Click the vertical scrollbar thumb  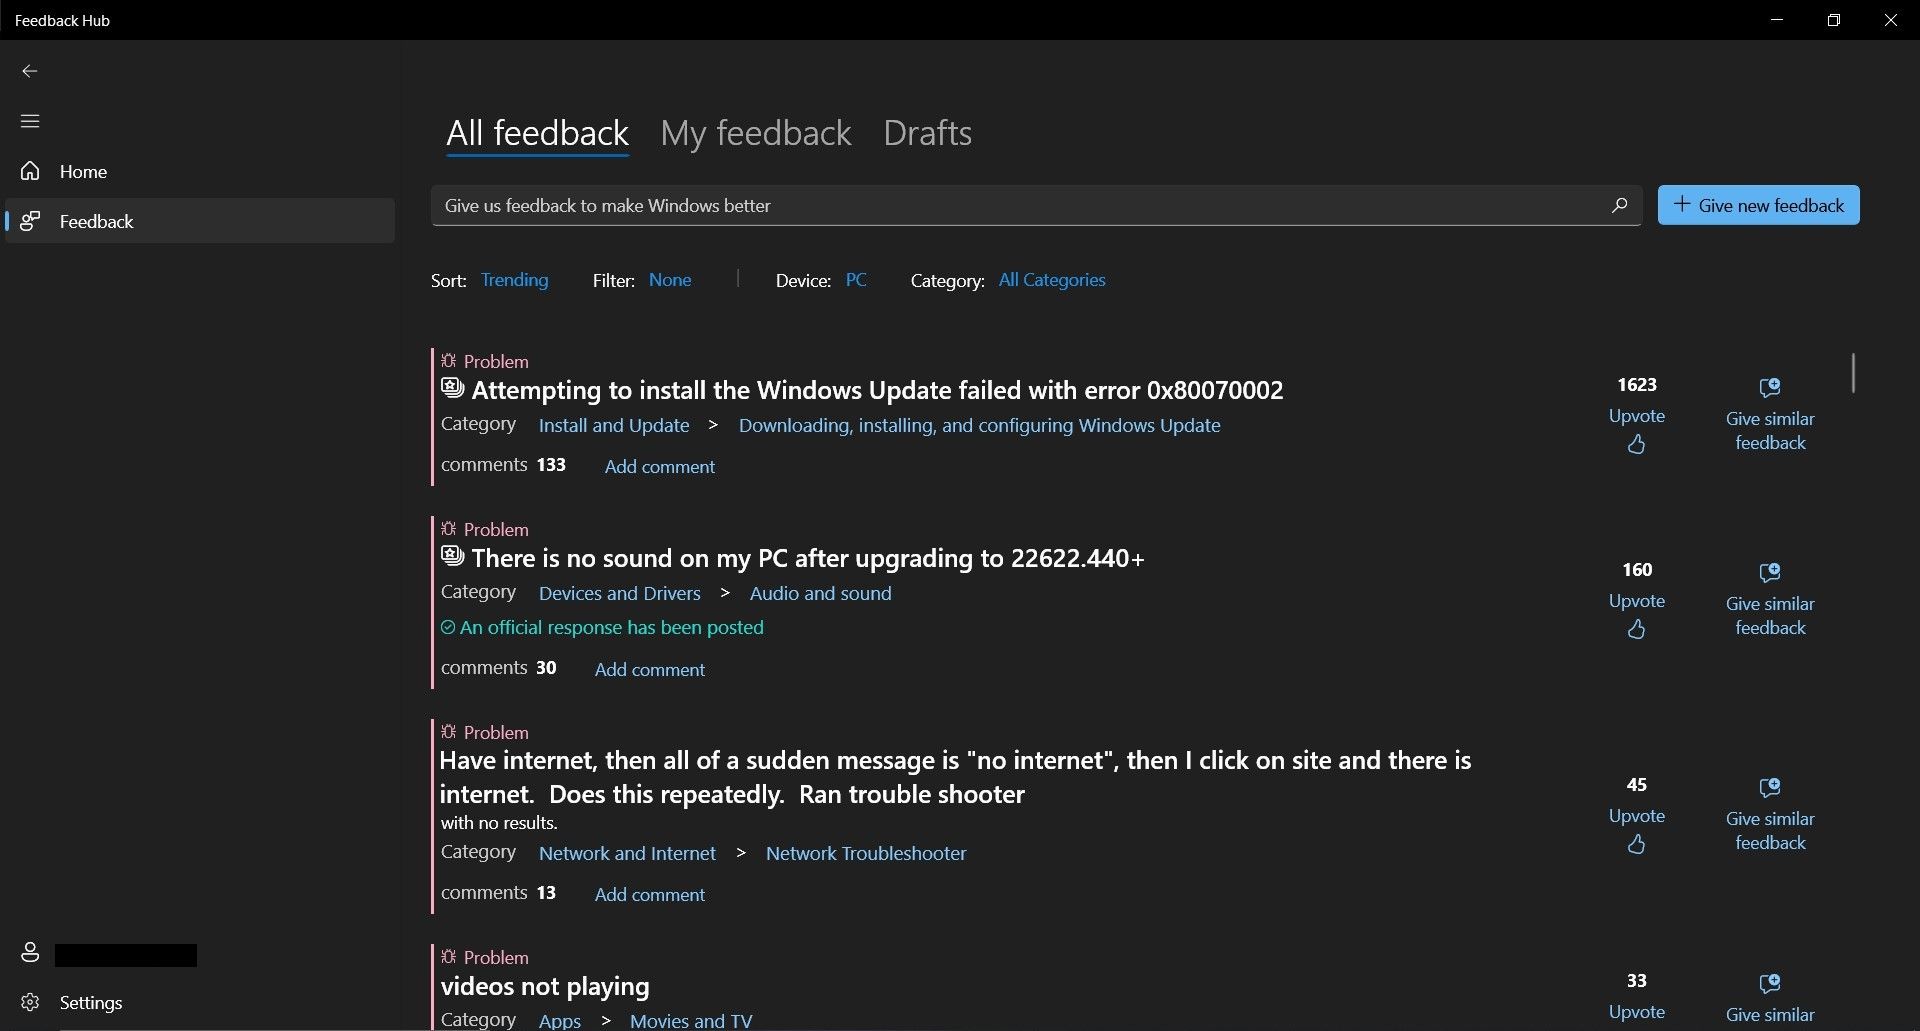point(1853,373)
